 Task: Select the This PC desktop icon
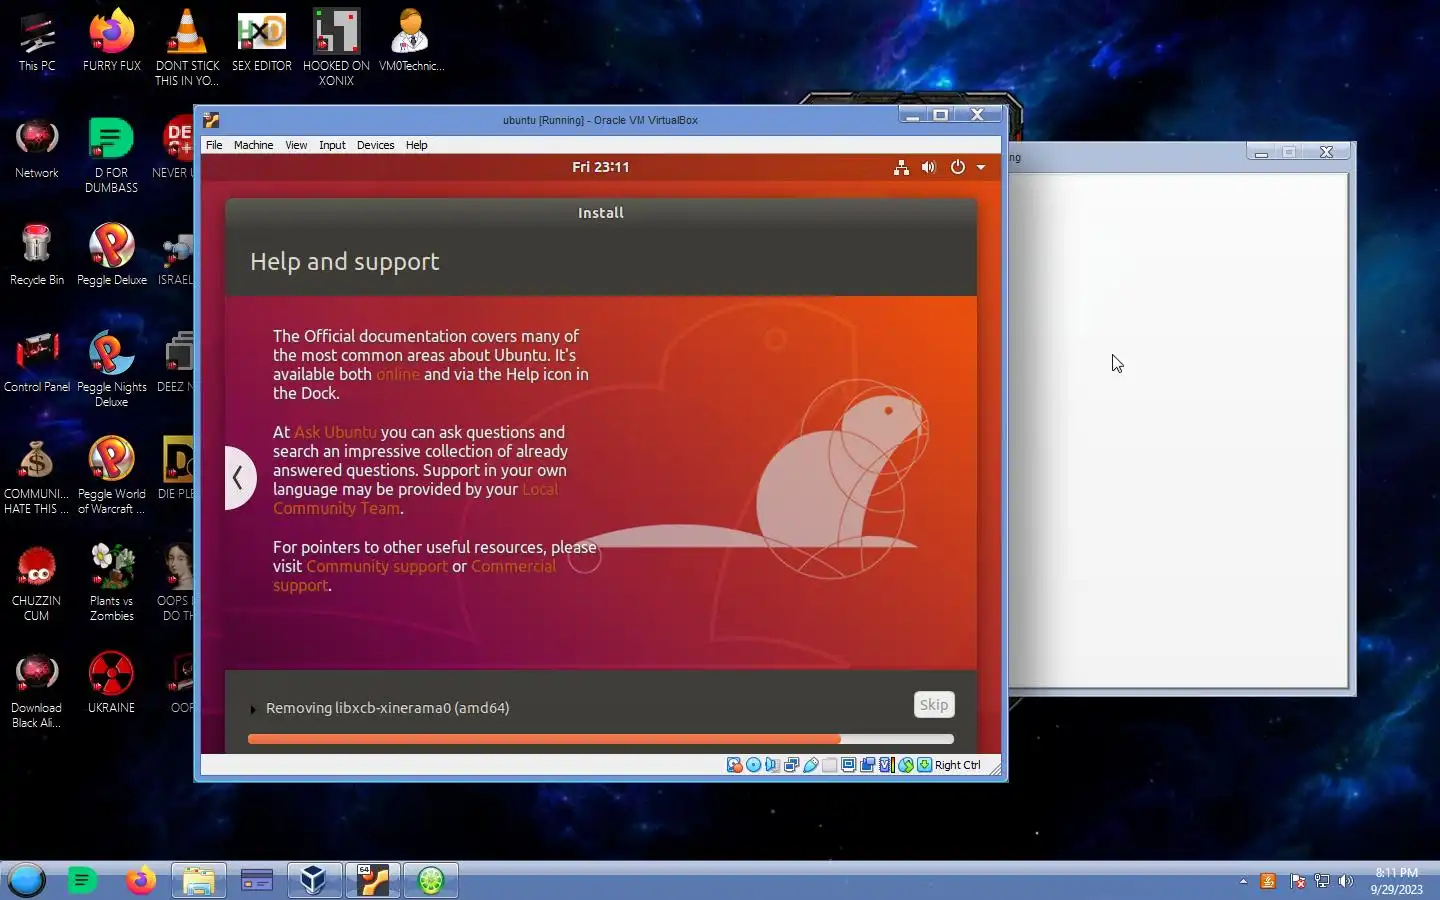pos(37,42)
